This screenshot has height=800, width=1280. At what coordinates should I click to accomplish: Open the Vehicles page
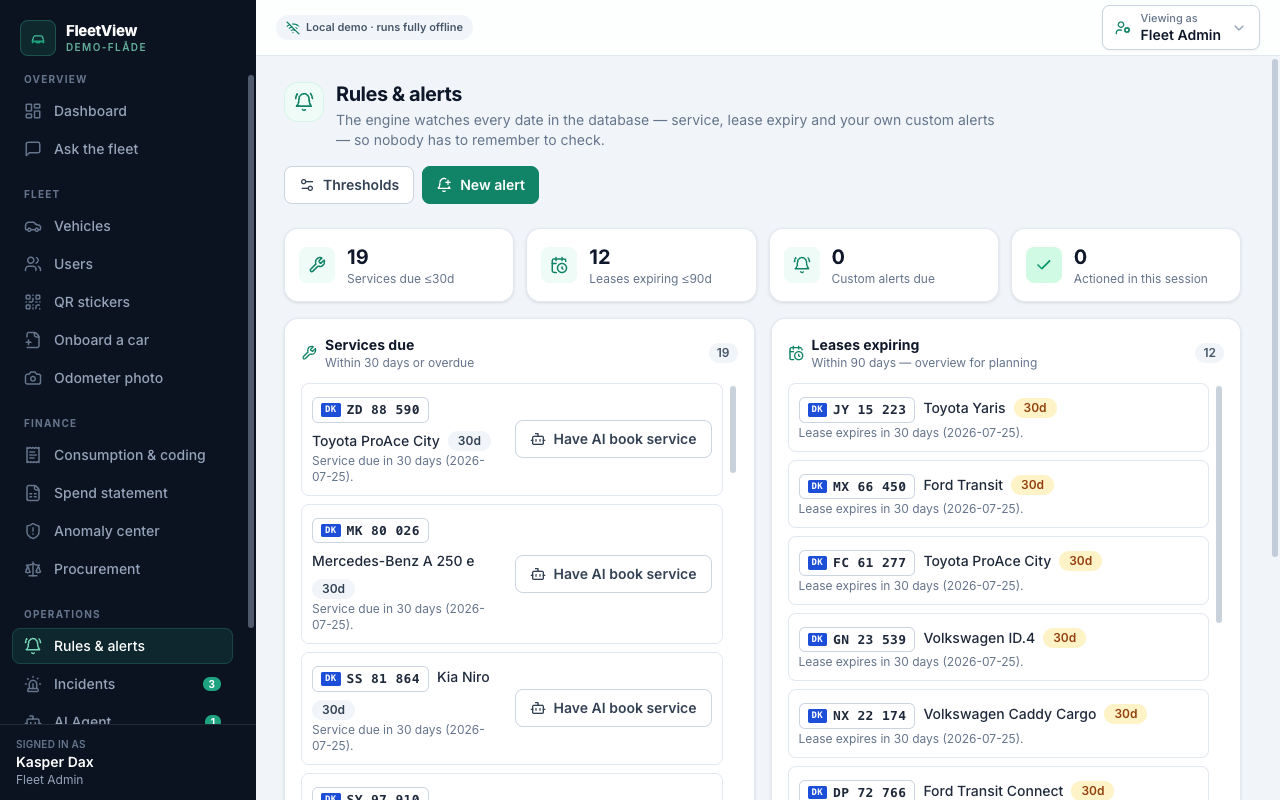click(122, 226)
